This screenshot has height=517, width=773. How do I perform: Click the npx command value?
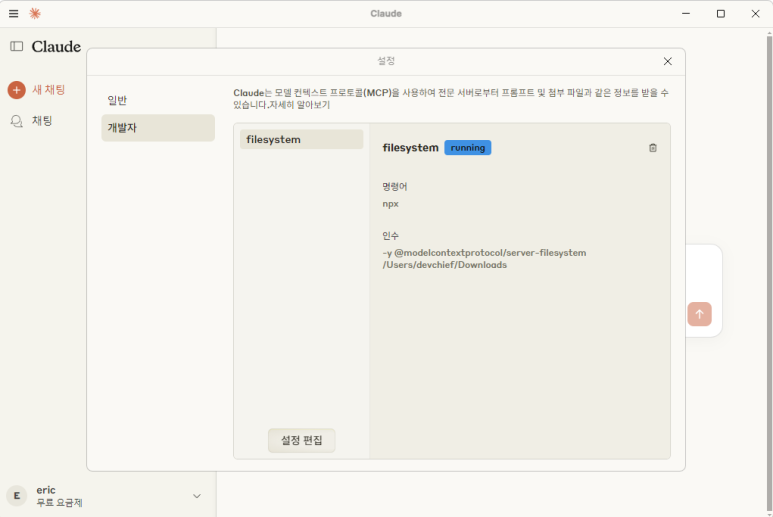tap(390, 204)
